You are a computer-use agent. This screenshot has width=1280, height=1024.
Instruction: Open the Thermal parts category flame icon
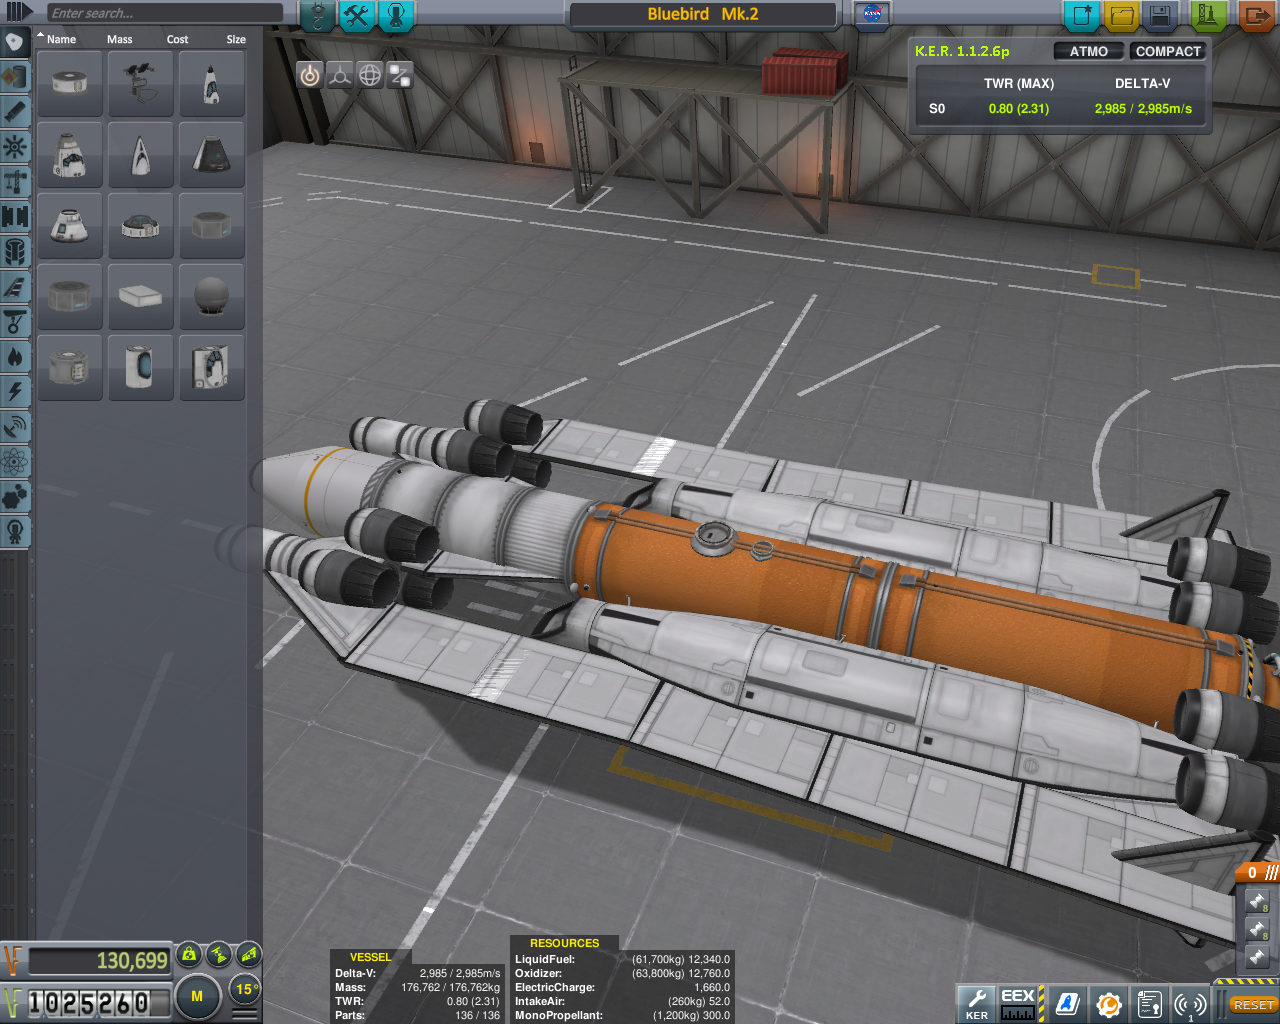(15, 357)
